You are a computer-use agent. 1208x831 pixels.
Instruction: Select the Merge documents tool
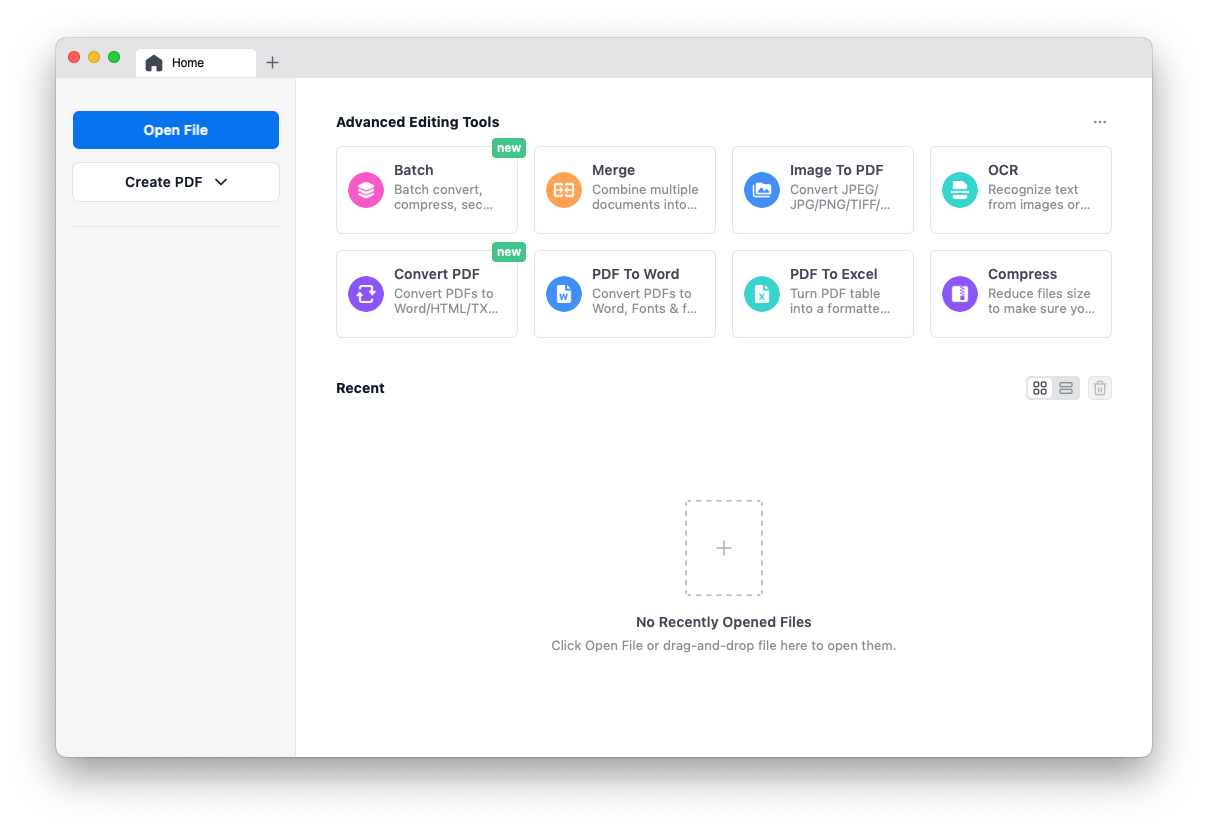(x=624, y=190)
